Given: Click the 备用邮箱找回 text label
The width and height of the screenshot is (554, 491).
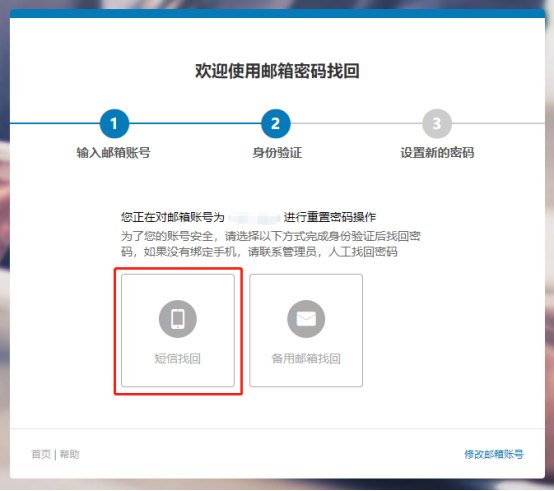Looking at the screenshot, I should point(306,359).
